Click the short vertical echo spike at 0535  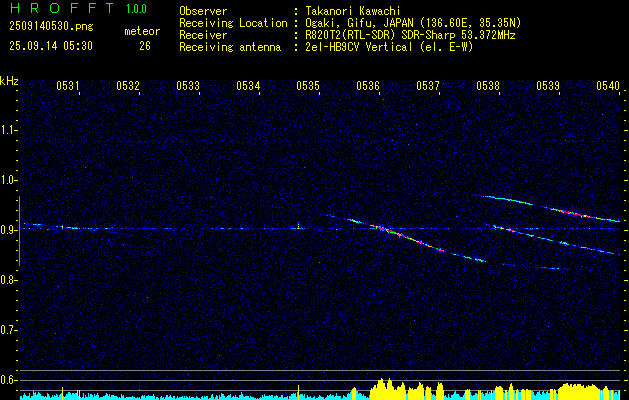click(298, 225)
